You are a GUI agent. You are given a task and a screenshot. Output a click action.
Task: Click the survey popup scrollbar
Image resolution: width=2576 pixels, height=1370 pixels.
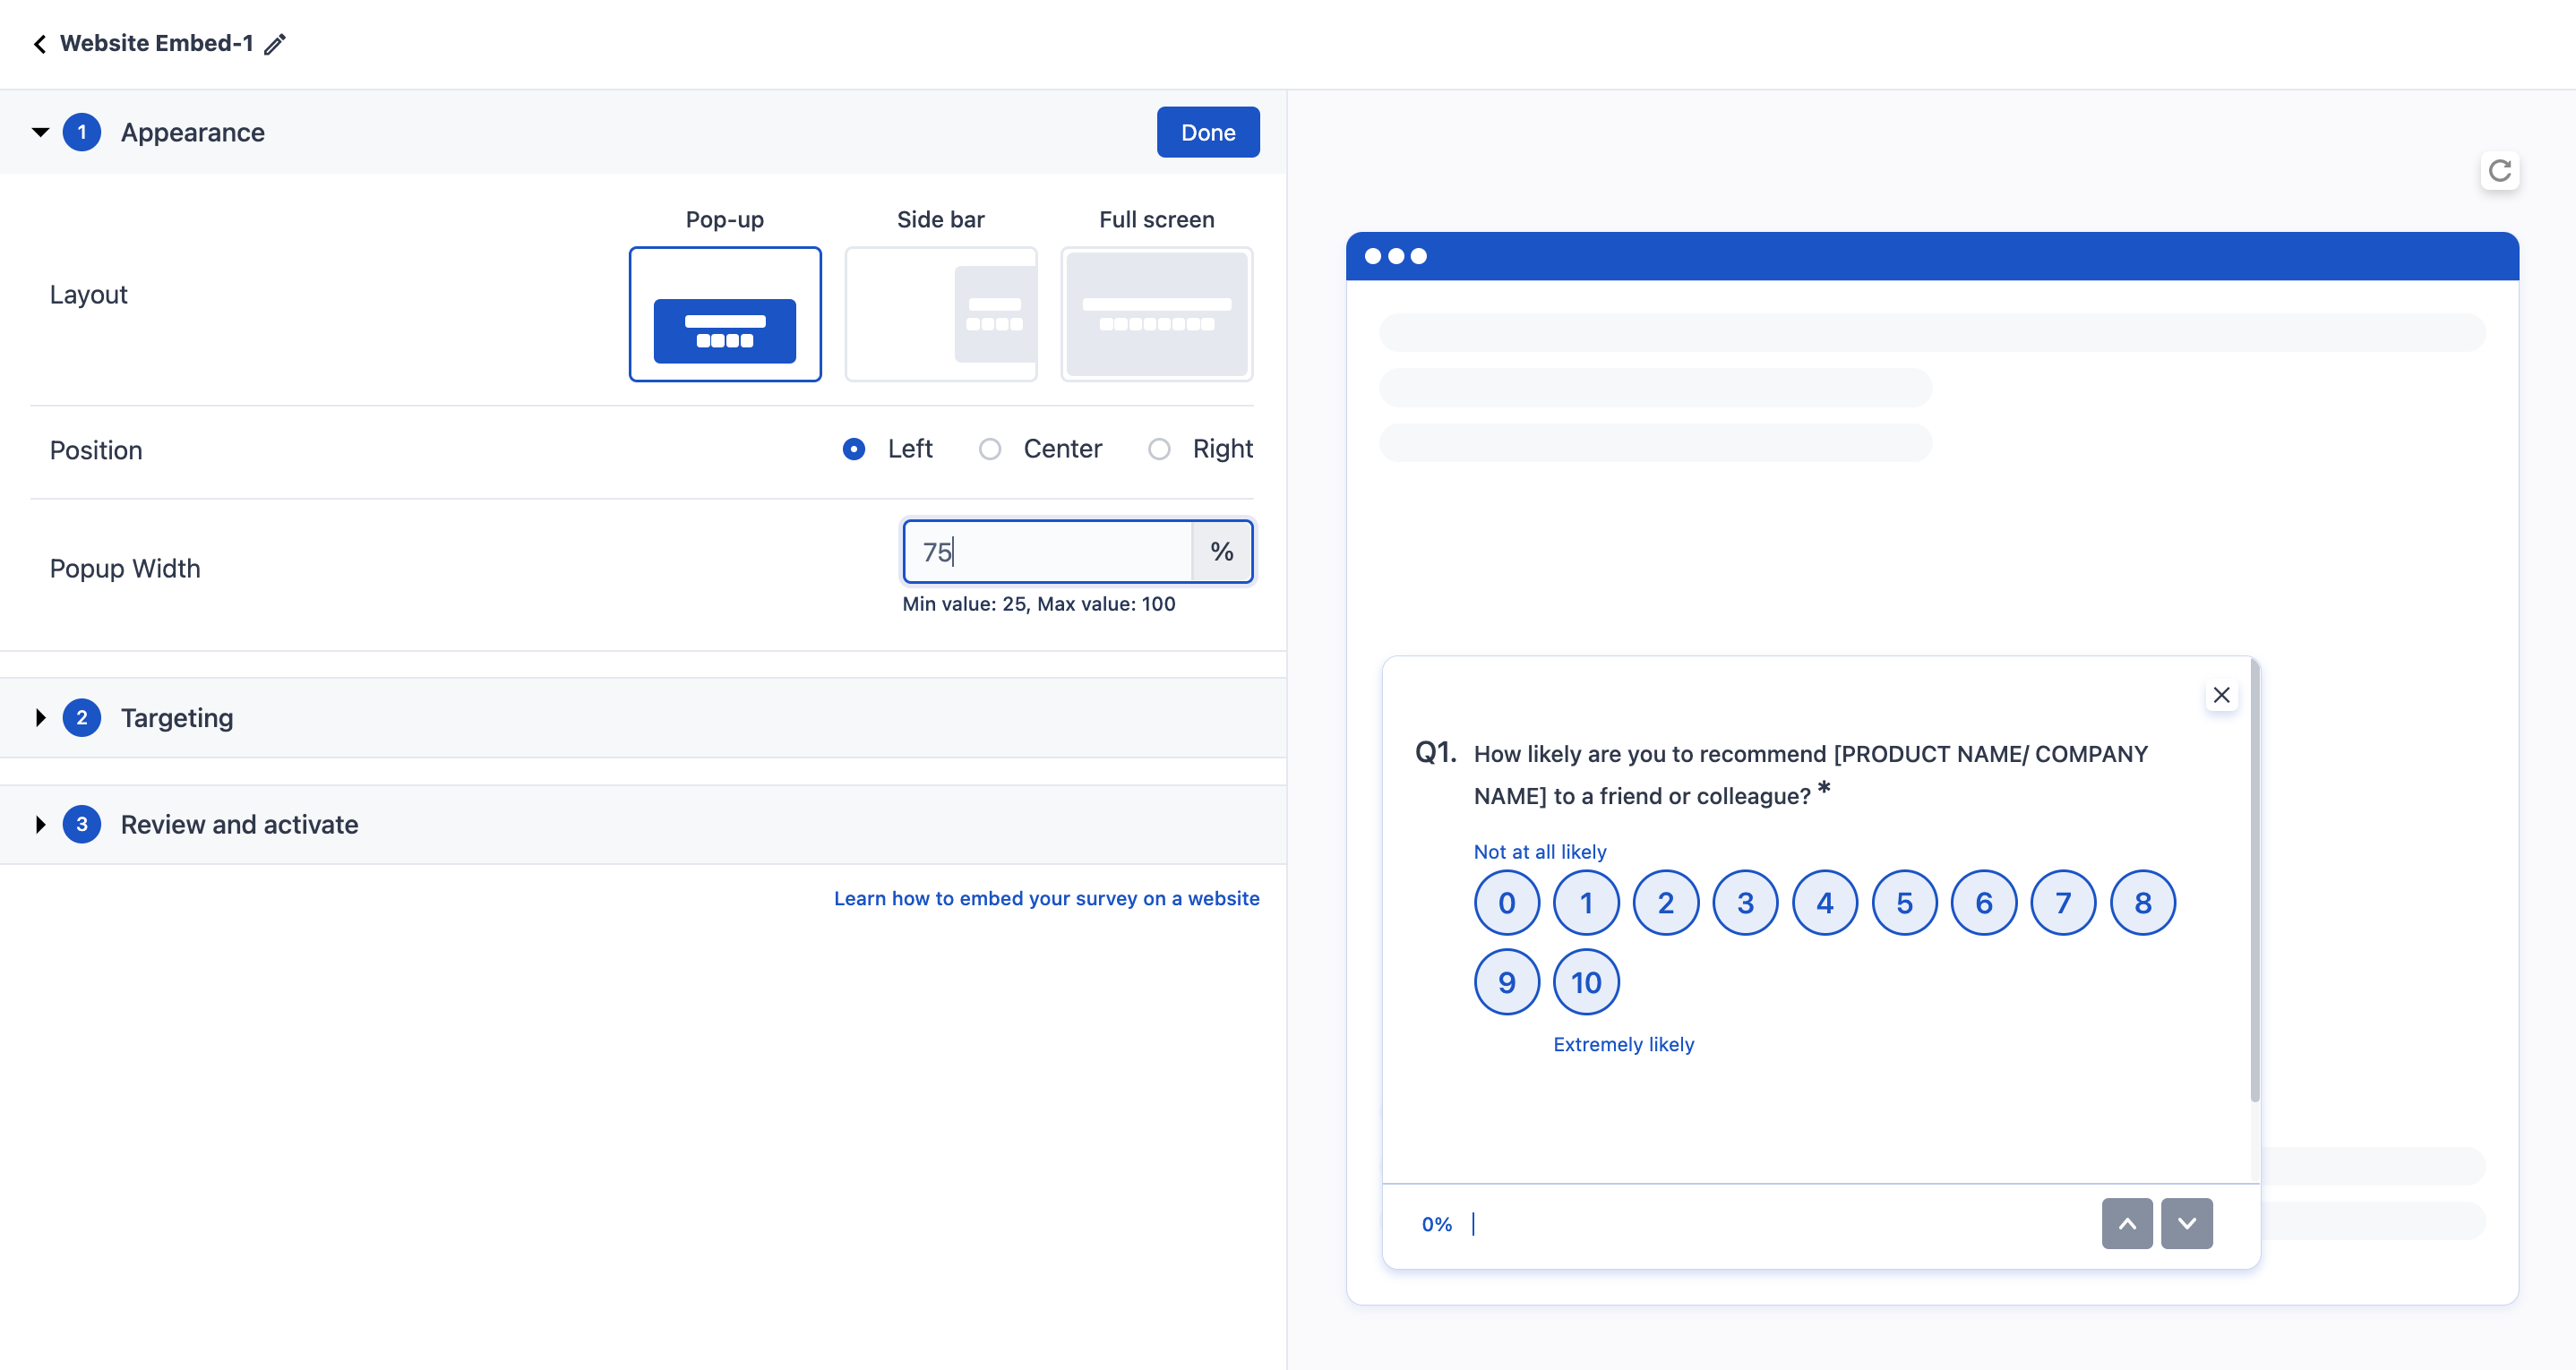tap(2254, 880)
